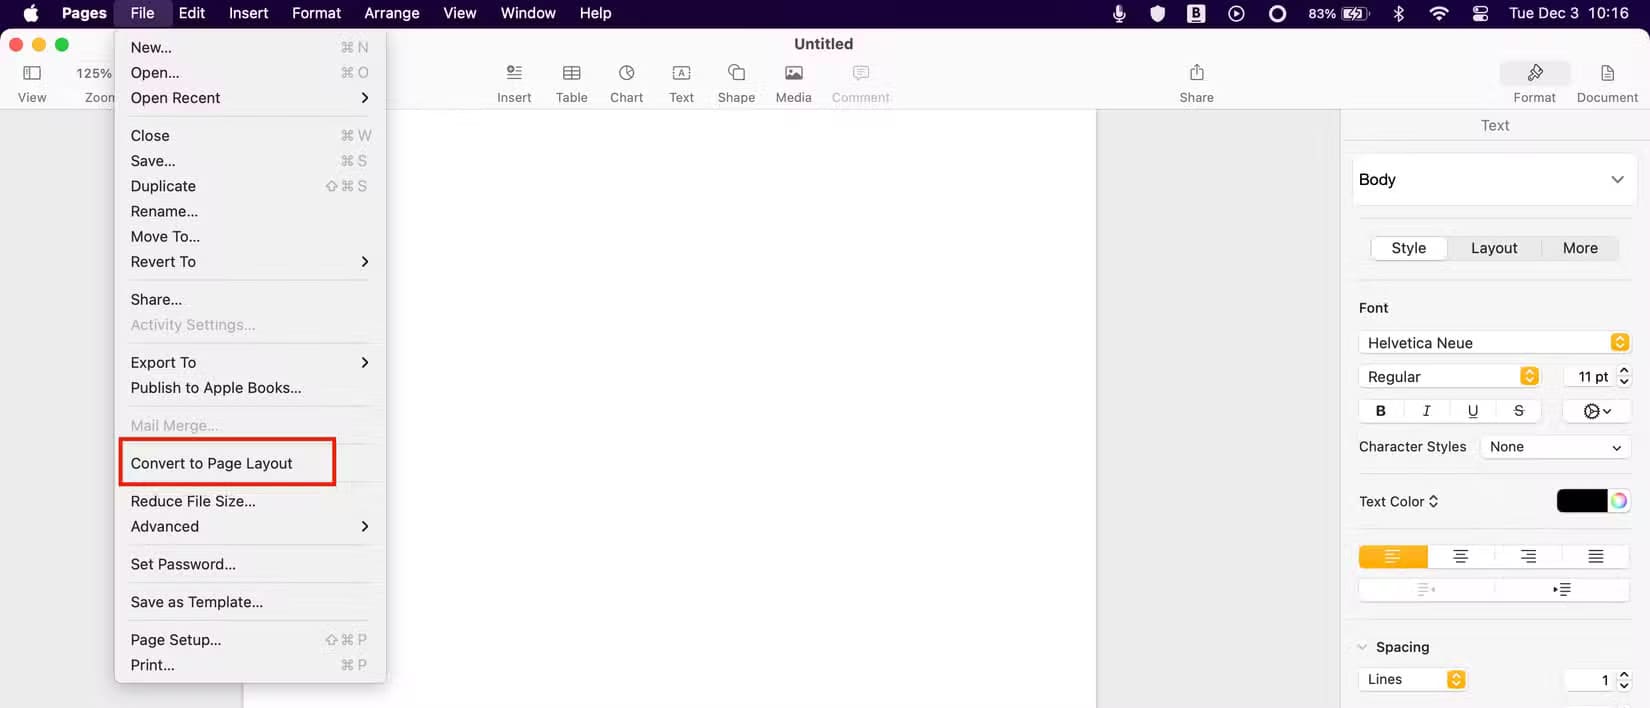Screen dimensions: 1650x708
Task: Switch to Style tab
Action: pyautogui.click(x=1409, y=248)
